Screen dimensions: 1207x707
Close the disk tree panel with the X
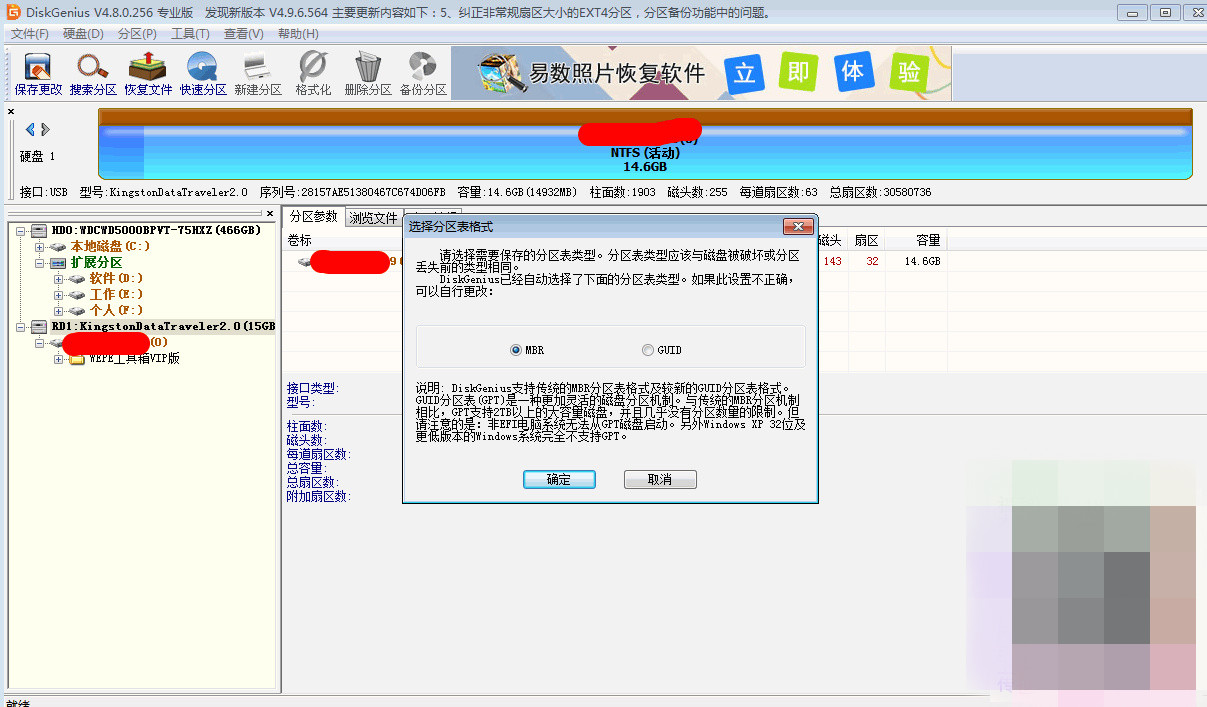[x=269, y=213]
